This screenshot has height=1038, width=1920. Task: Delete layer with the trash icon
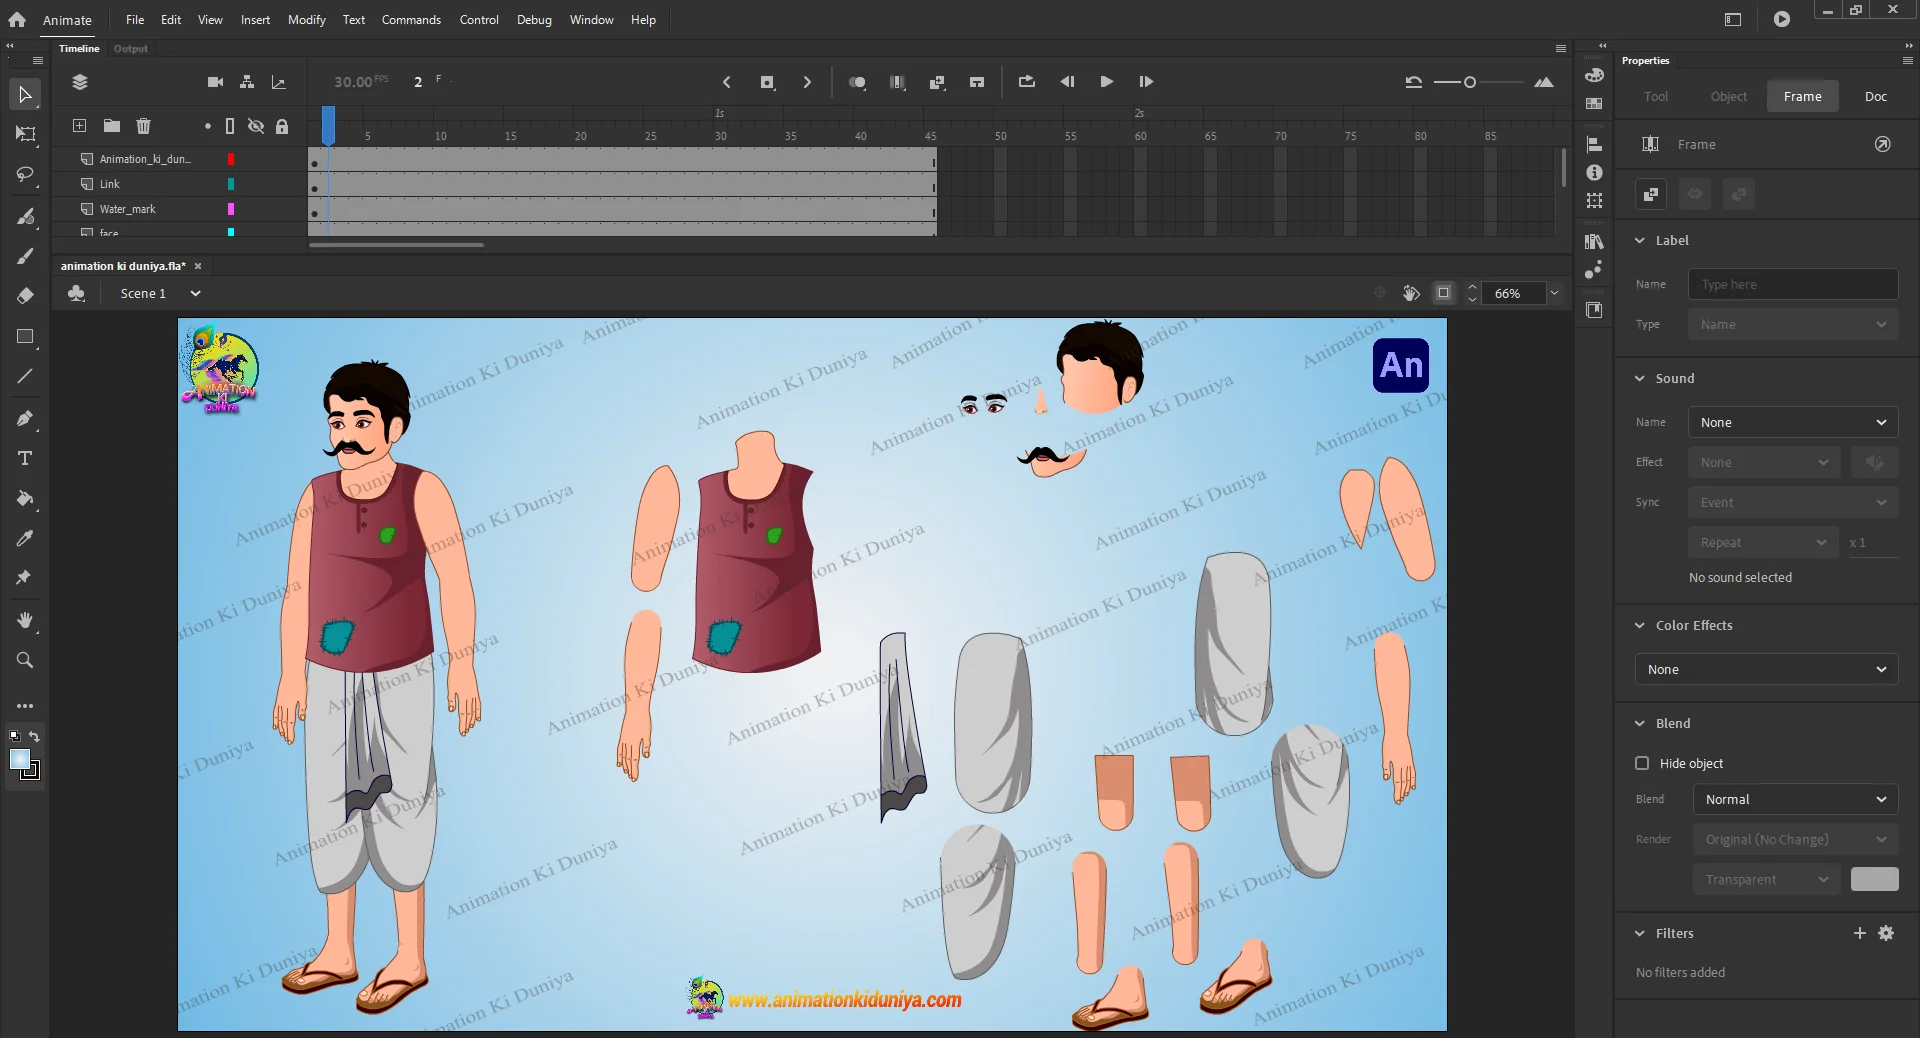pyautogui.click(x=144, y=126)
